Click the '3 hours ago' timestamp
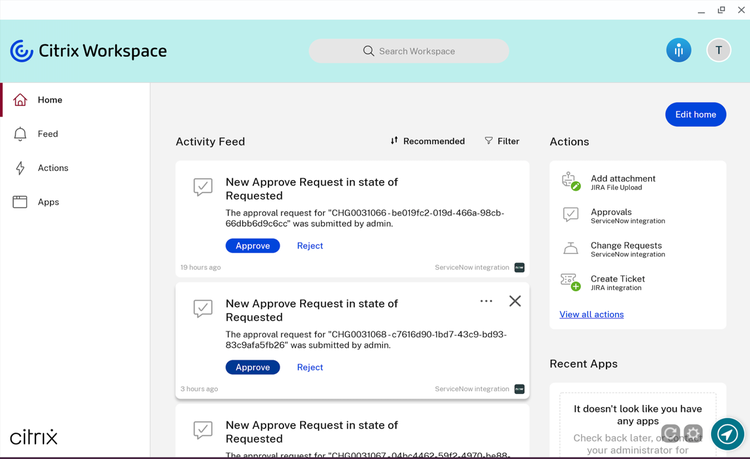This screenshot has width=750, height=459. [199, 389]
